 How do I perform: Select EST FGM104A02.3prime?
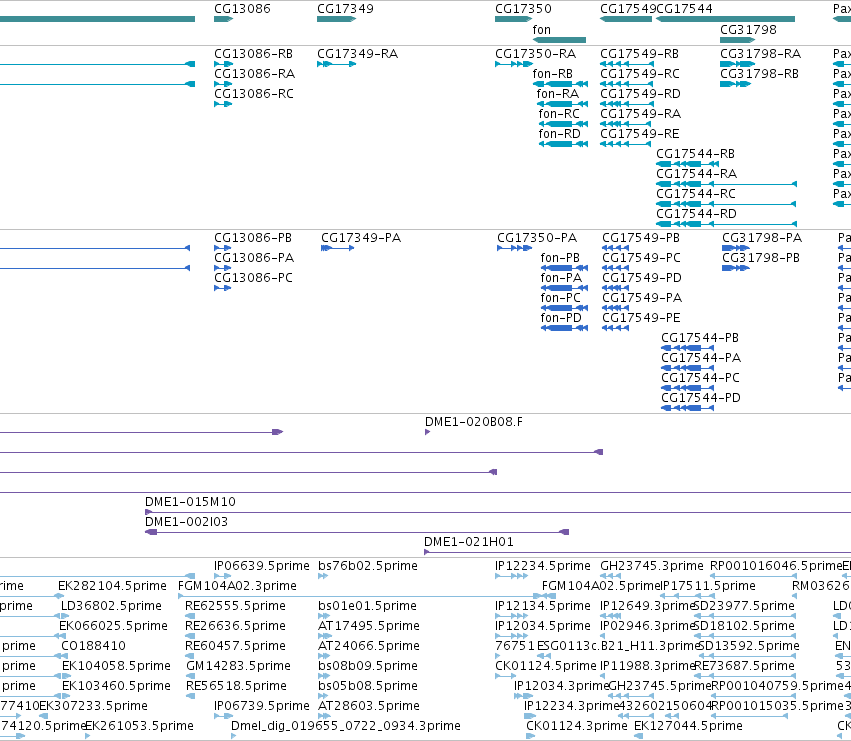pyautogui.click(x=238, y=586)
